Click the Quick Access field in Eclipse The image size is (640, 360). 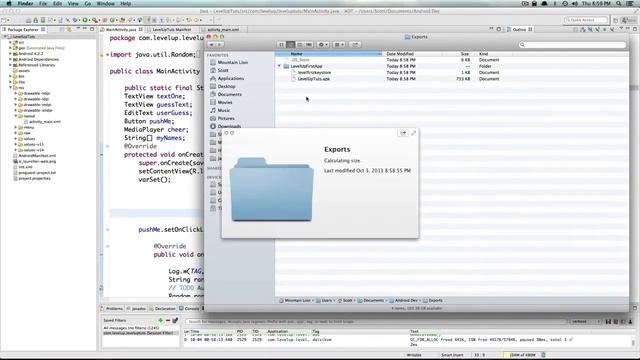point(586,20)
